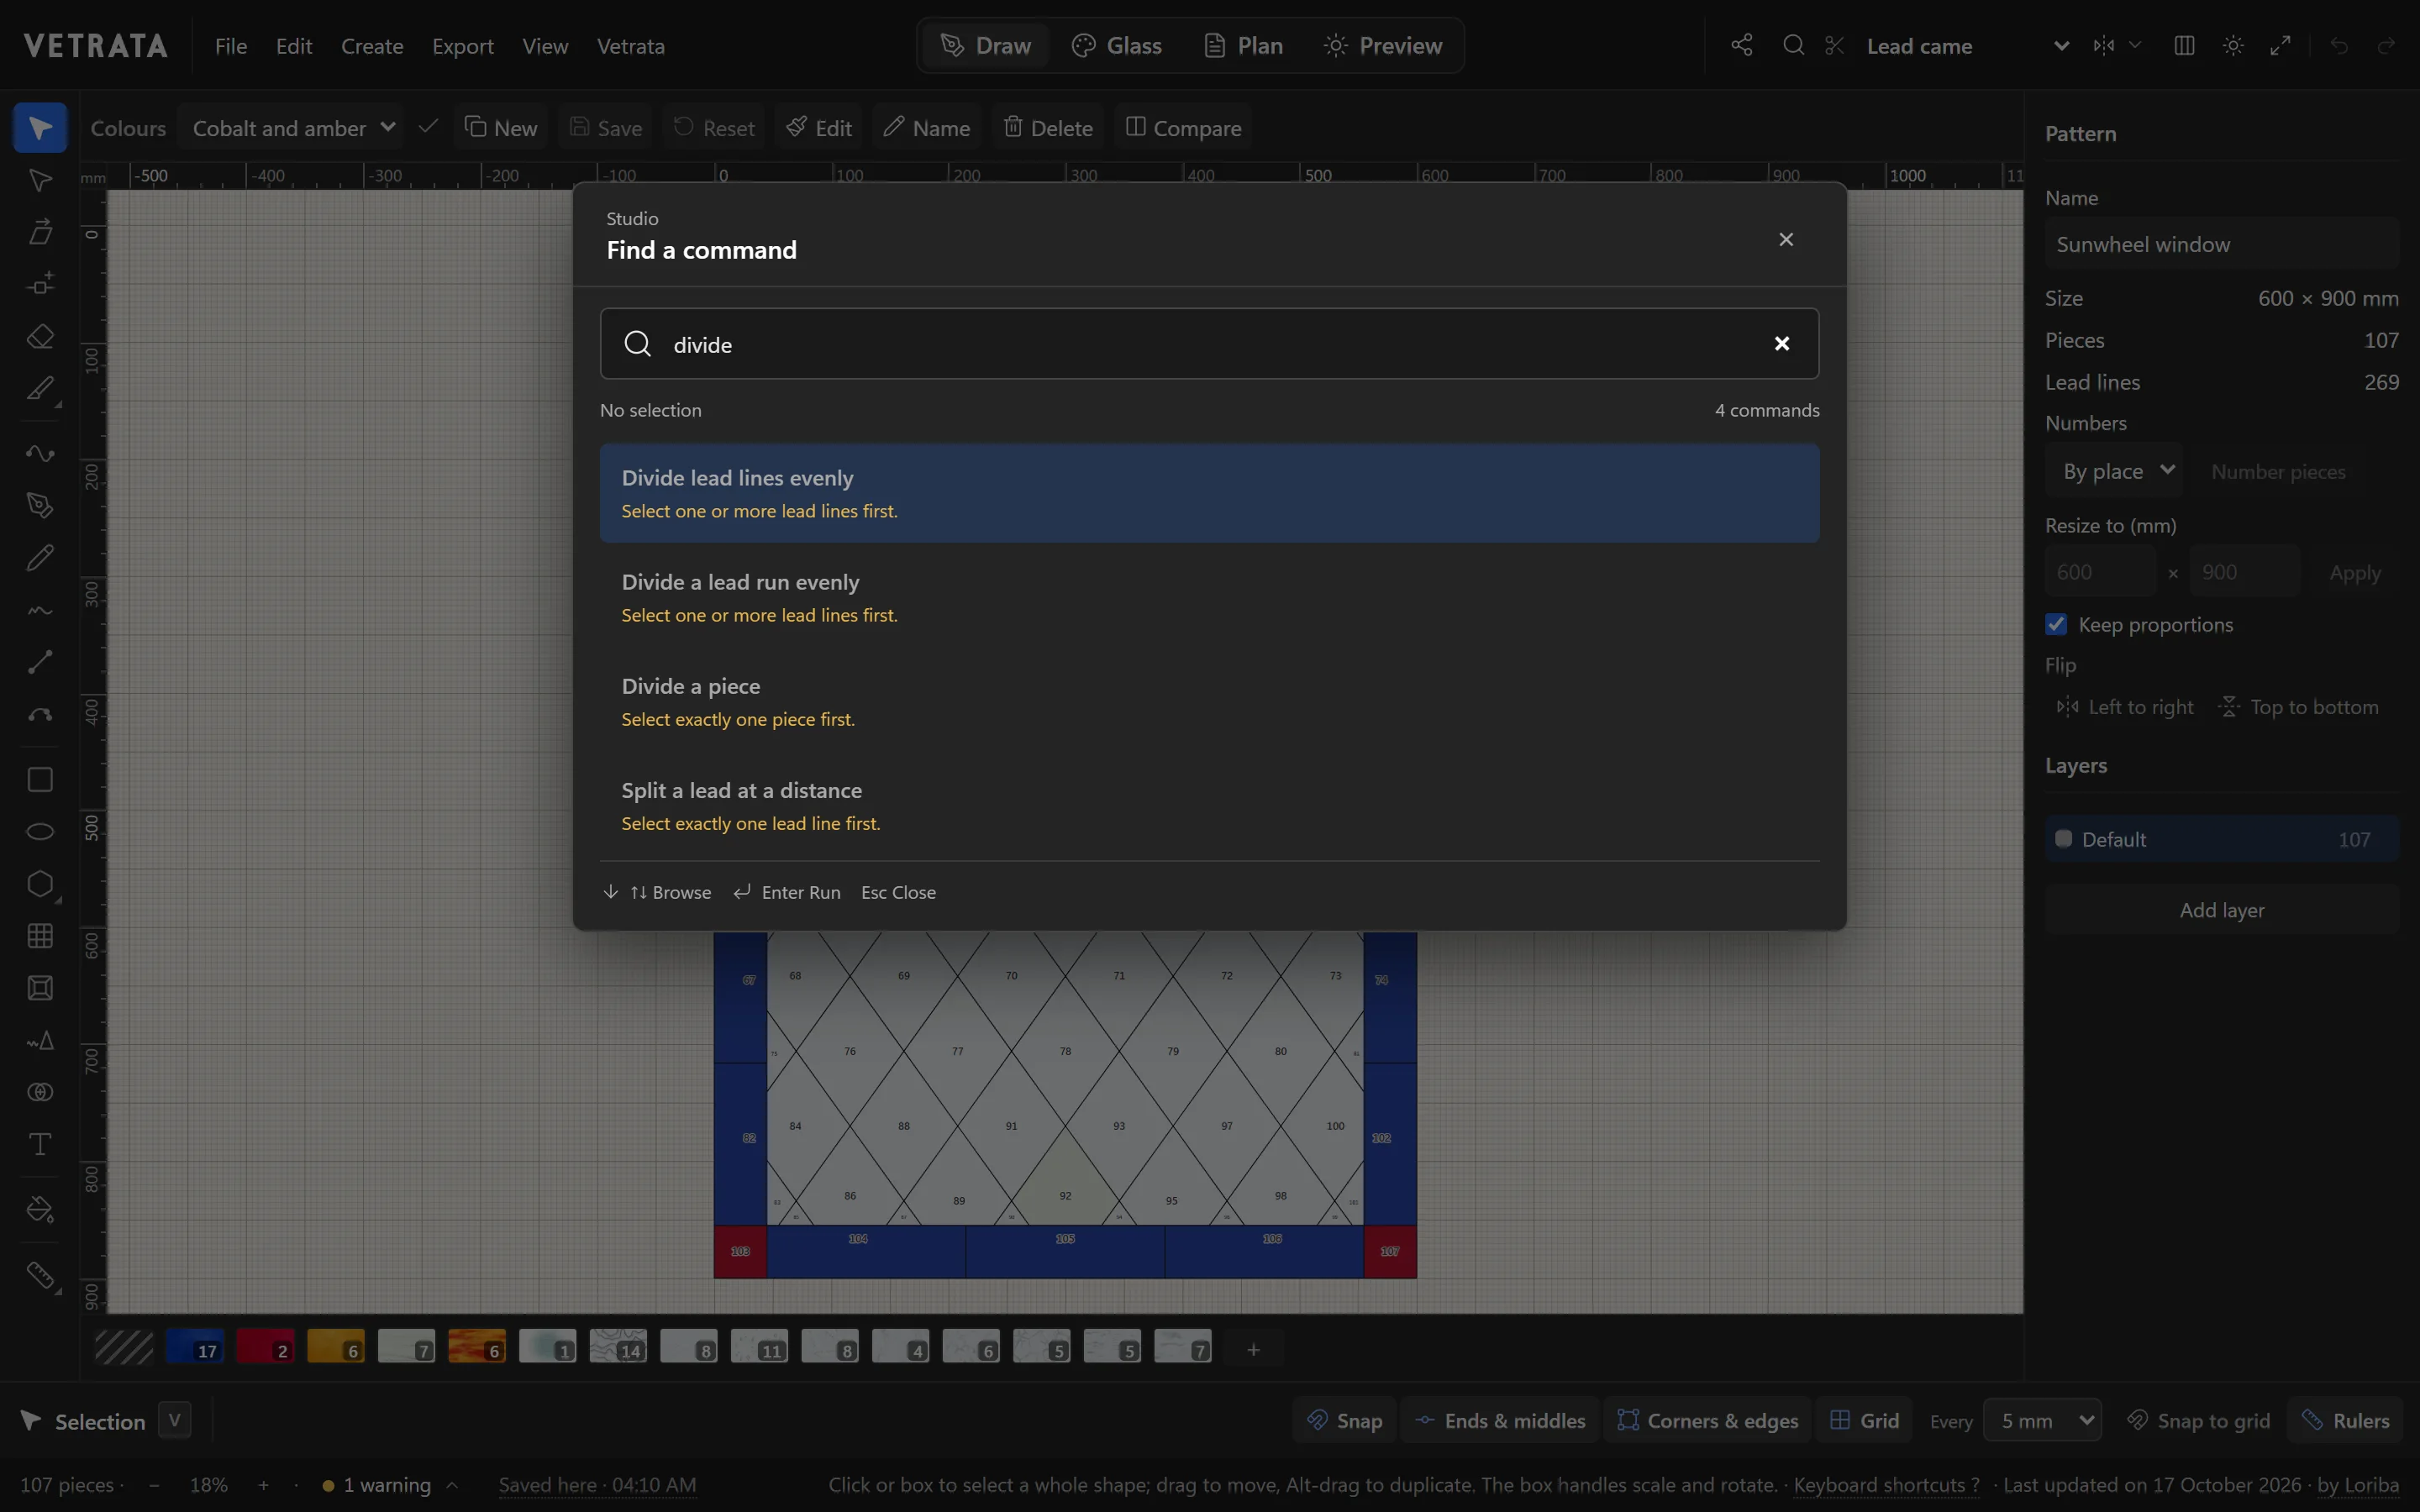The height and width of the screenshot is (1512, 2420).
Task: Click the share icon in top bar
Action: (x=1742, y=45)
